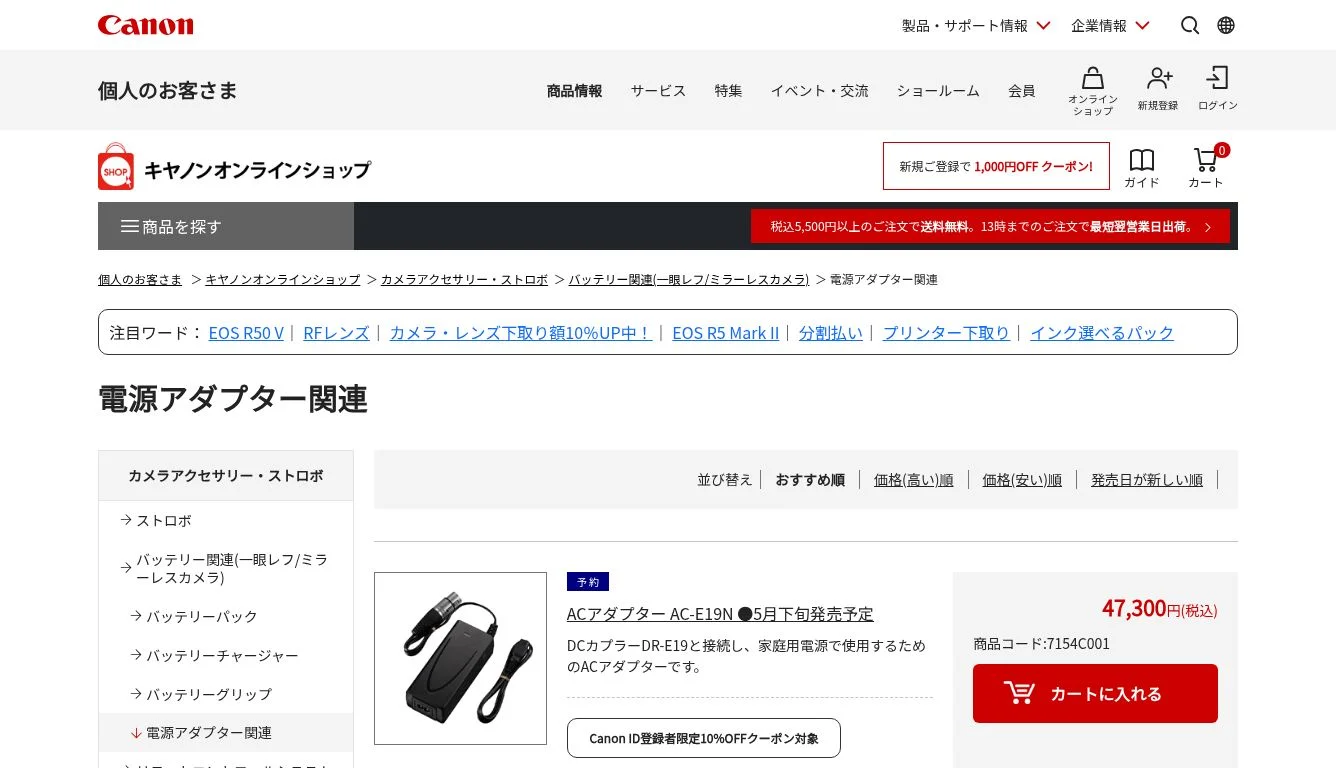The width and height of the screenshot is (1336, 768).
Task: Open カメラ・レンズ下取り額10%UP中 link
Action: 520,333
